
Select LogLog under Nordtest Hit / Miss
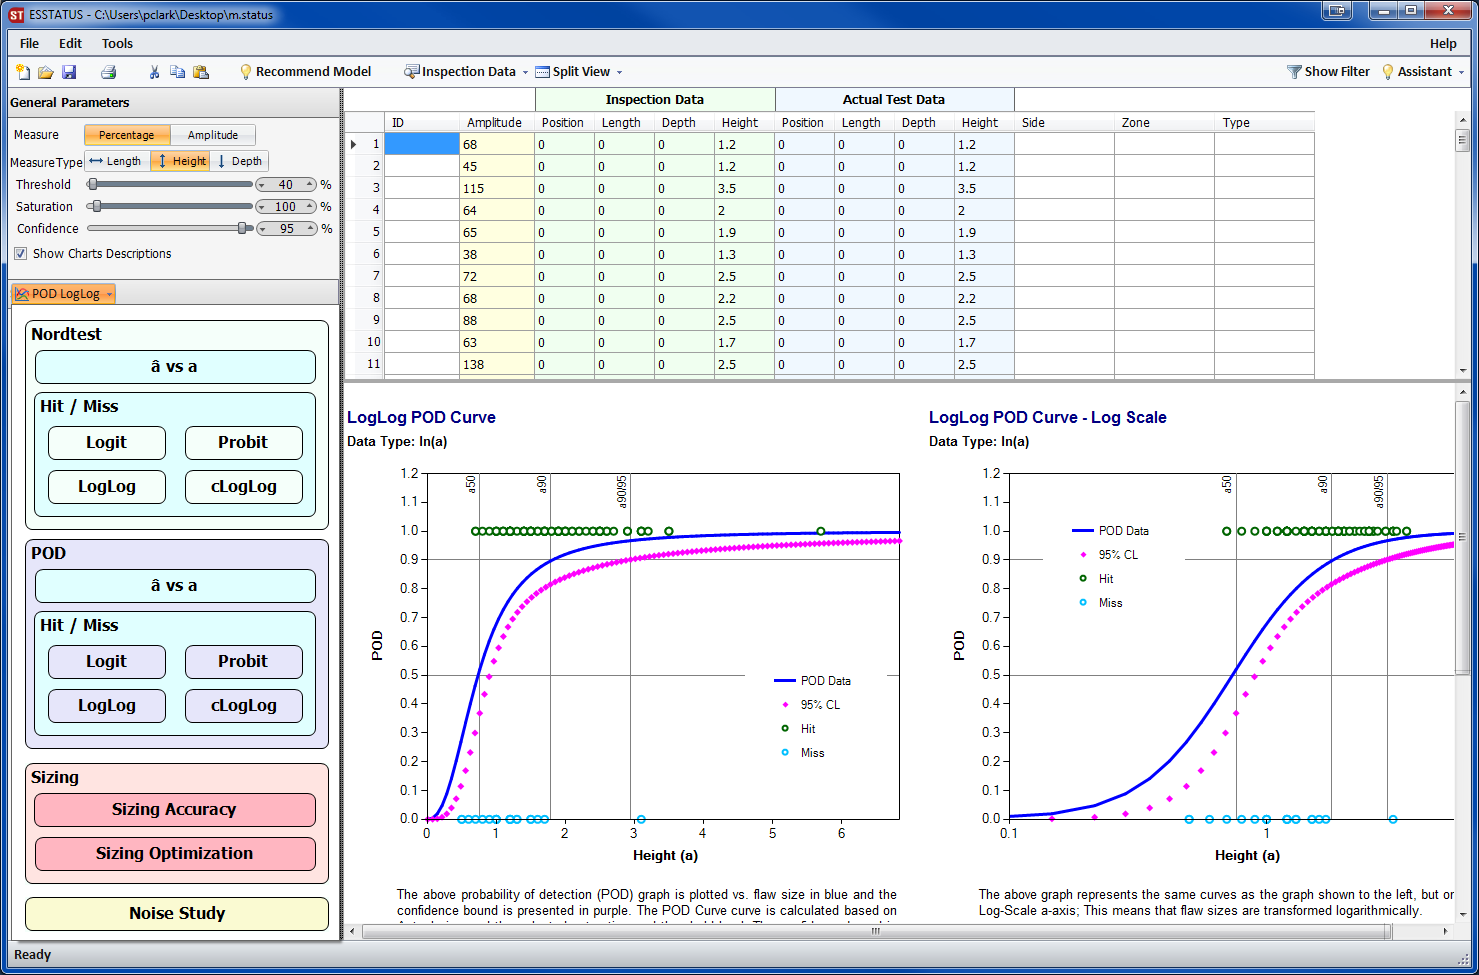107,487
